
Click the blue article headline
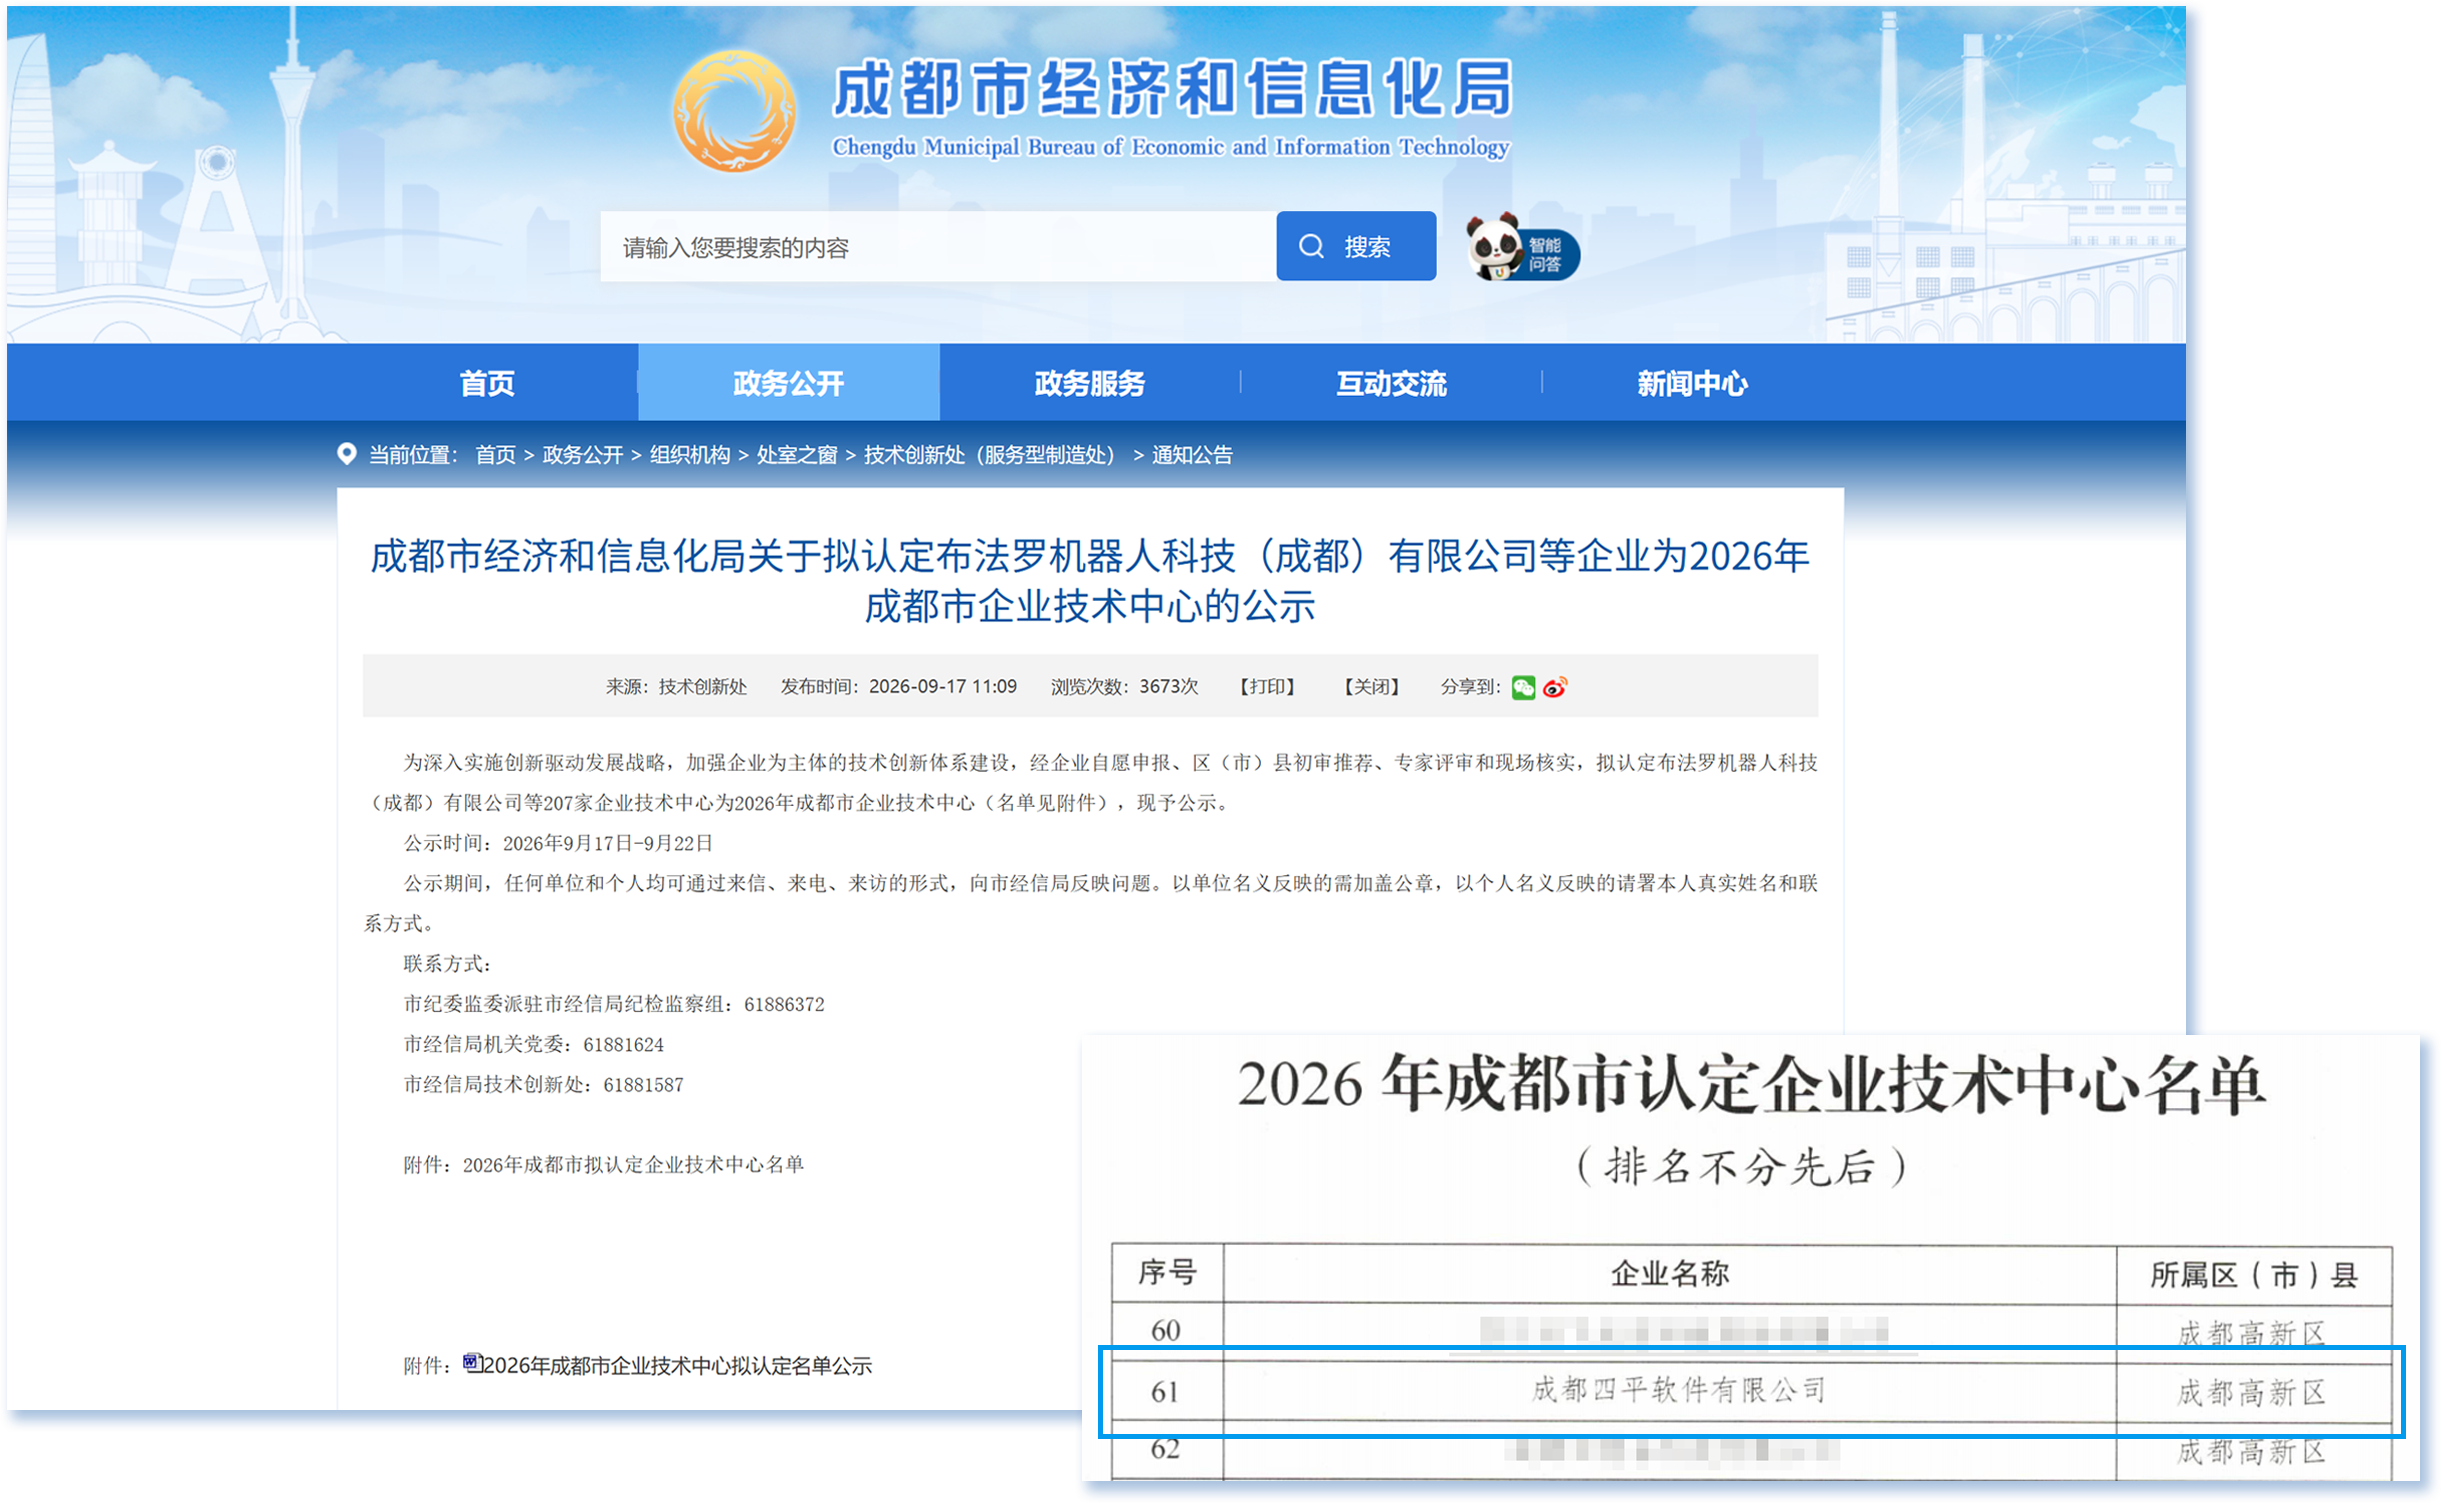pos(1089,581)
